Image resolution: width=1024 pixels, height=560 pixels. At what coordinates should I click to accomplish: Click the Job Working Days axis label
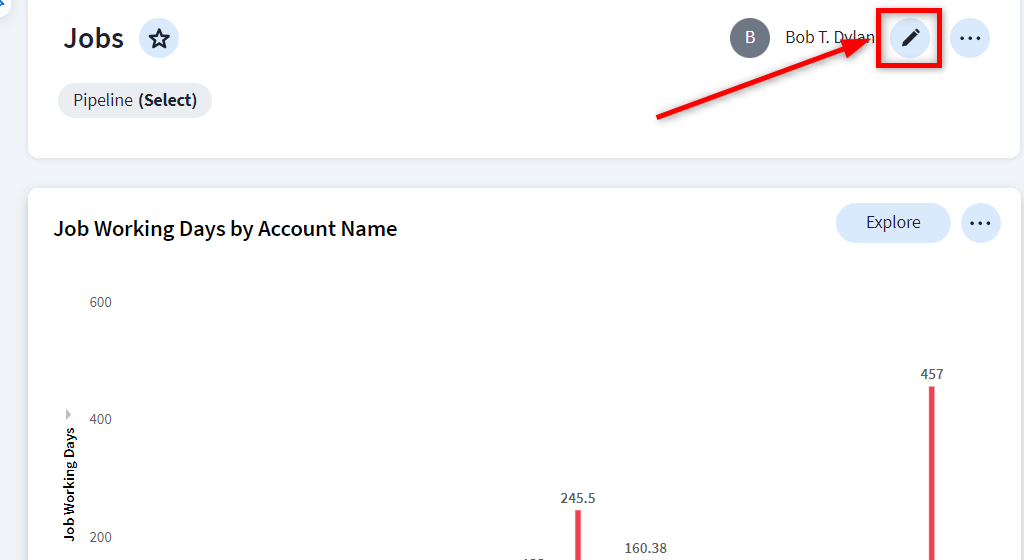pyautogui.click(x=70, y=484)
